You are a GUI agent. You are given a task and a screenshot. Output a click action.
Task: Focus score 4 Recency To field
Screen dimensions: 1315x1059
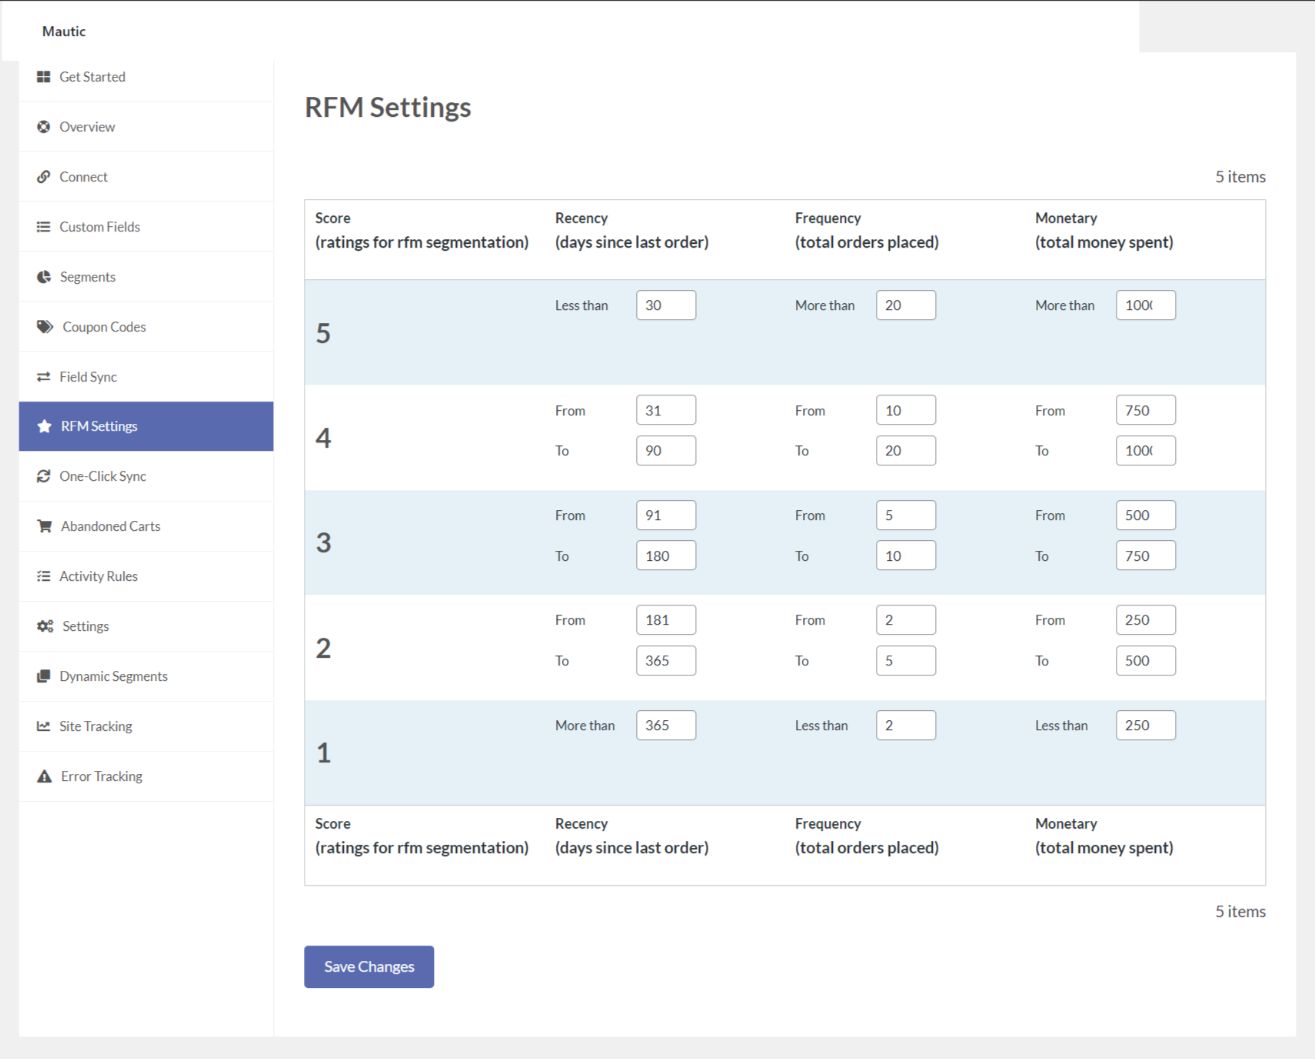click(666, 450)
